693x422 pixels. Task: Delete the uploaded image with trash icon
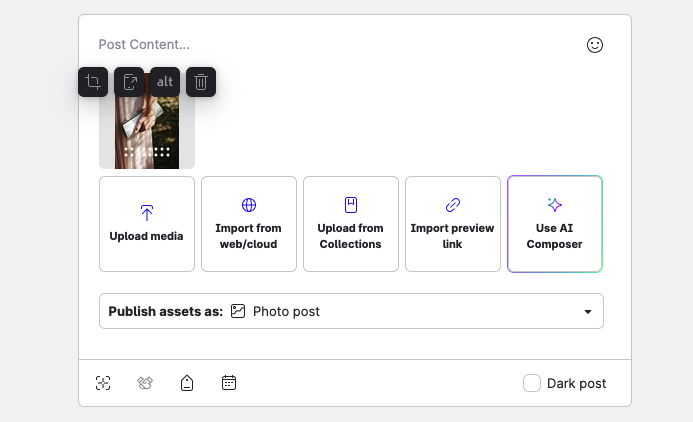point(201,82)
